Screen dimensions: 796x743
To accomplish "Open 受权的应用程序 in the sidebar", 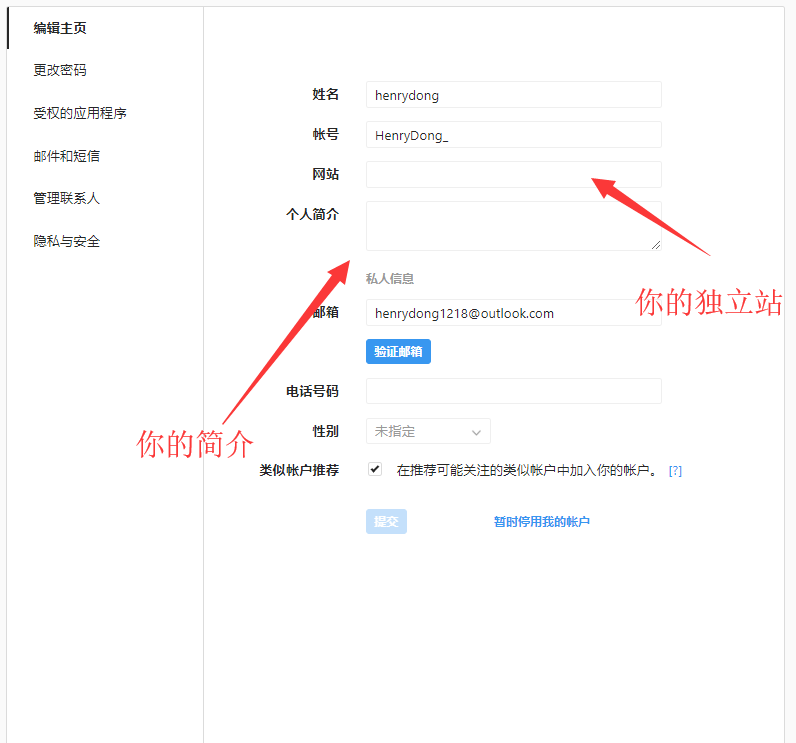I will point(80,113).
